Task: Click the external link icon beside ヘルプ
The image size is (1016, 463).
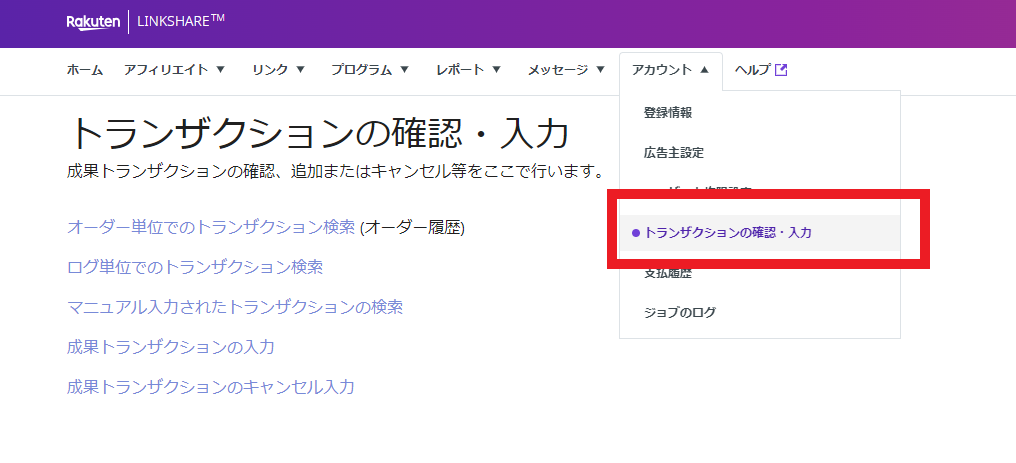Action: [x=782, y=70]
